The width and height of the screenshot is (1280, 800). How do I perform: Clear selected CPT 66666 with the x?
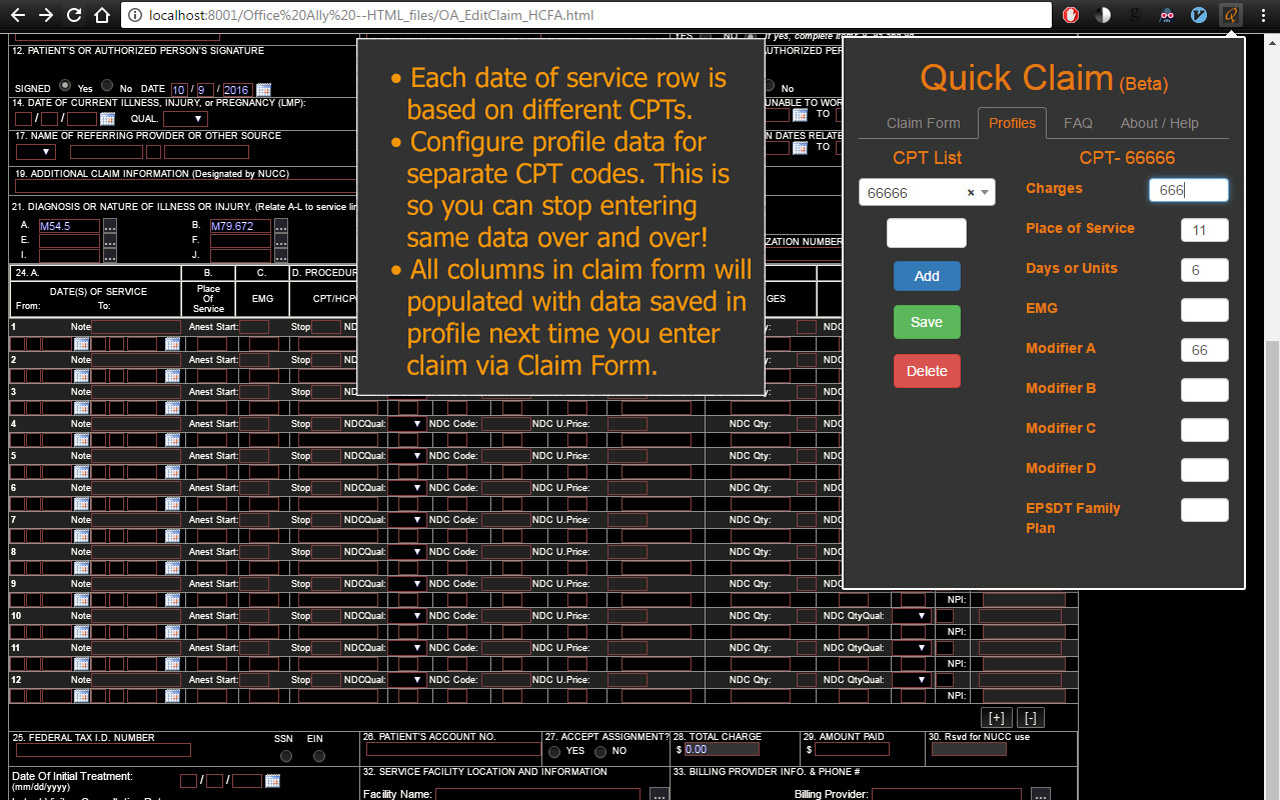(x=971, y=192)
